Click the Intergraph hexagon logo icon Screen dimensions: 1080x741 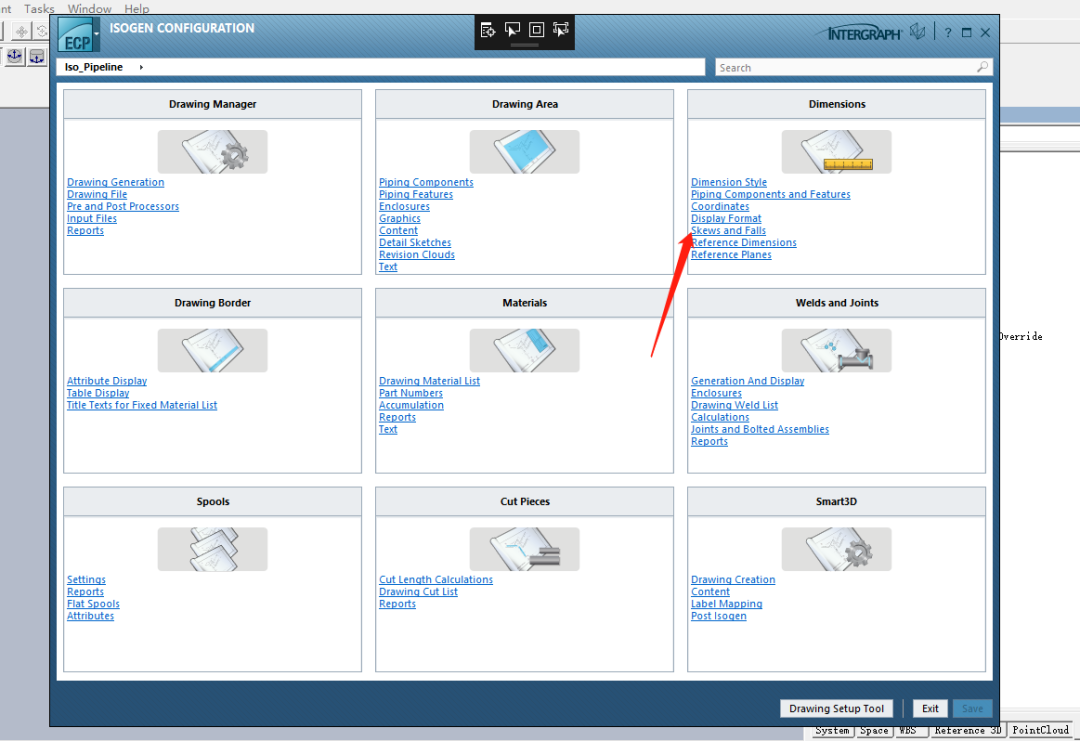[917, 32]
